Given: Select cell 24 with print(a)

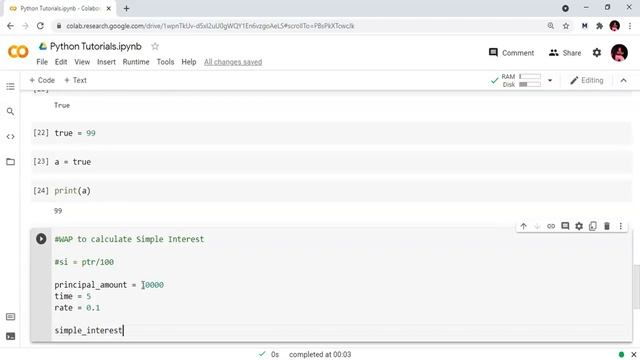Looking at the screenshot, I should [x=331, y=191].
